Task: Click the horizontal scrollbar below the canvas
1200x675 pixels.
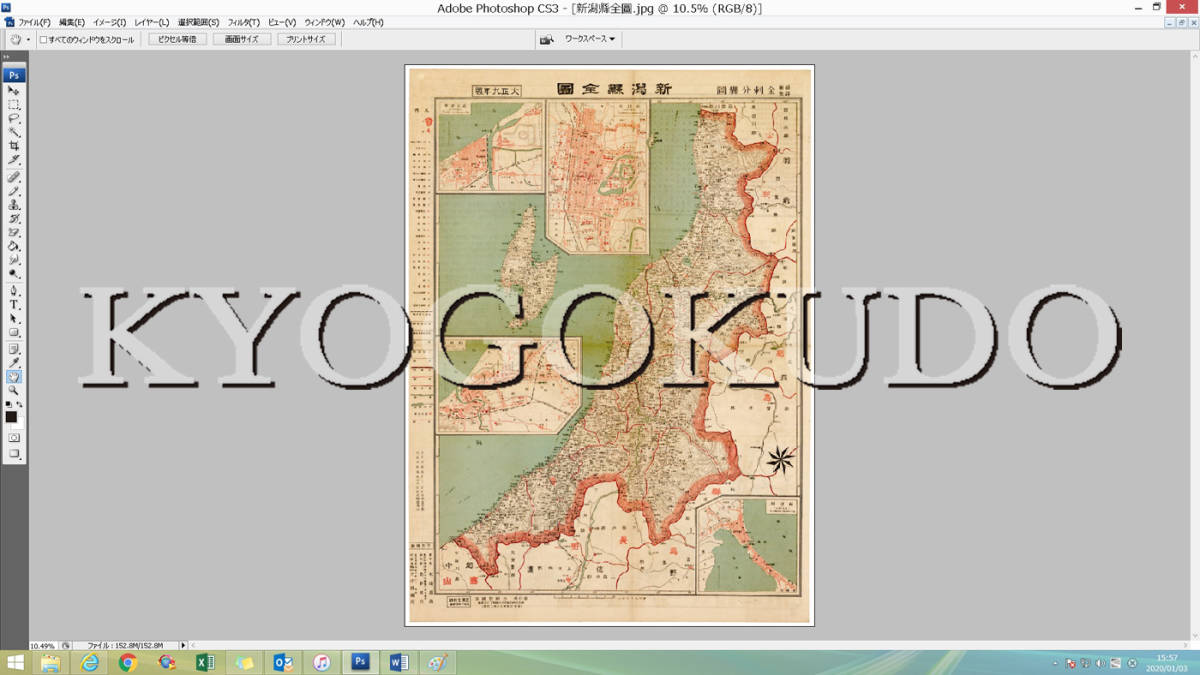Action: (689, 646)
